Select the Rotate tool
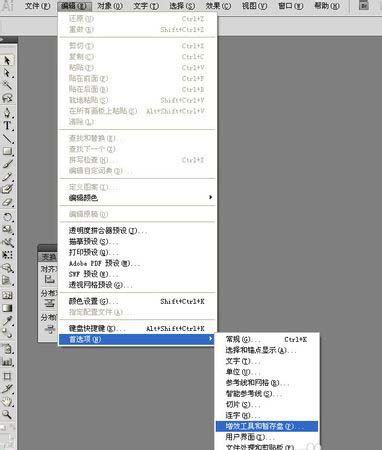The image size is (382, 450). 7,217
